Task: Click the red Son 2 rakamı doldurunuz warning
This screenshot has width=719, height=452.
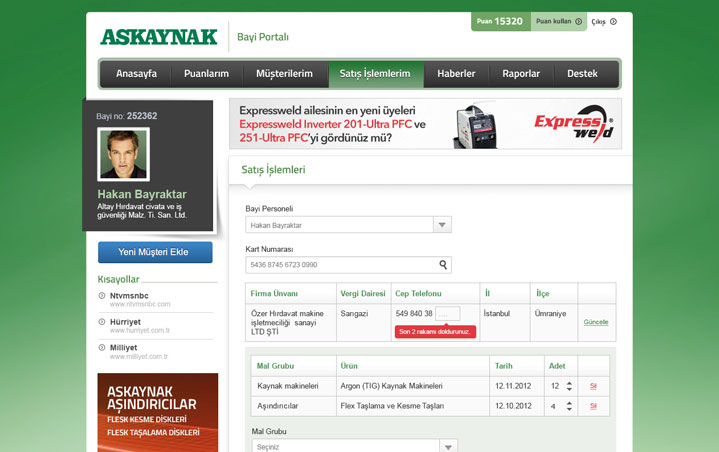Action: pos(435,331)
